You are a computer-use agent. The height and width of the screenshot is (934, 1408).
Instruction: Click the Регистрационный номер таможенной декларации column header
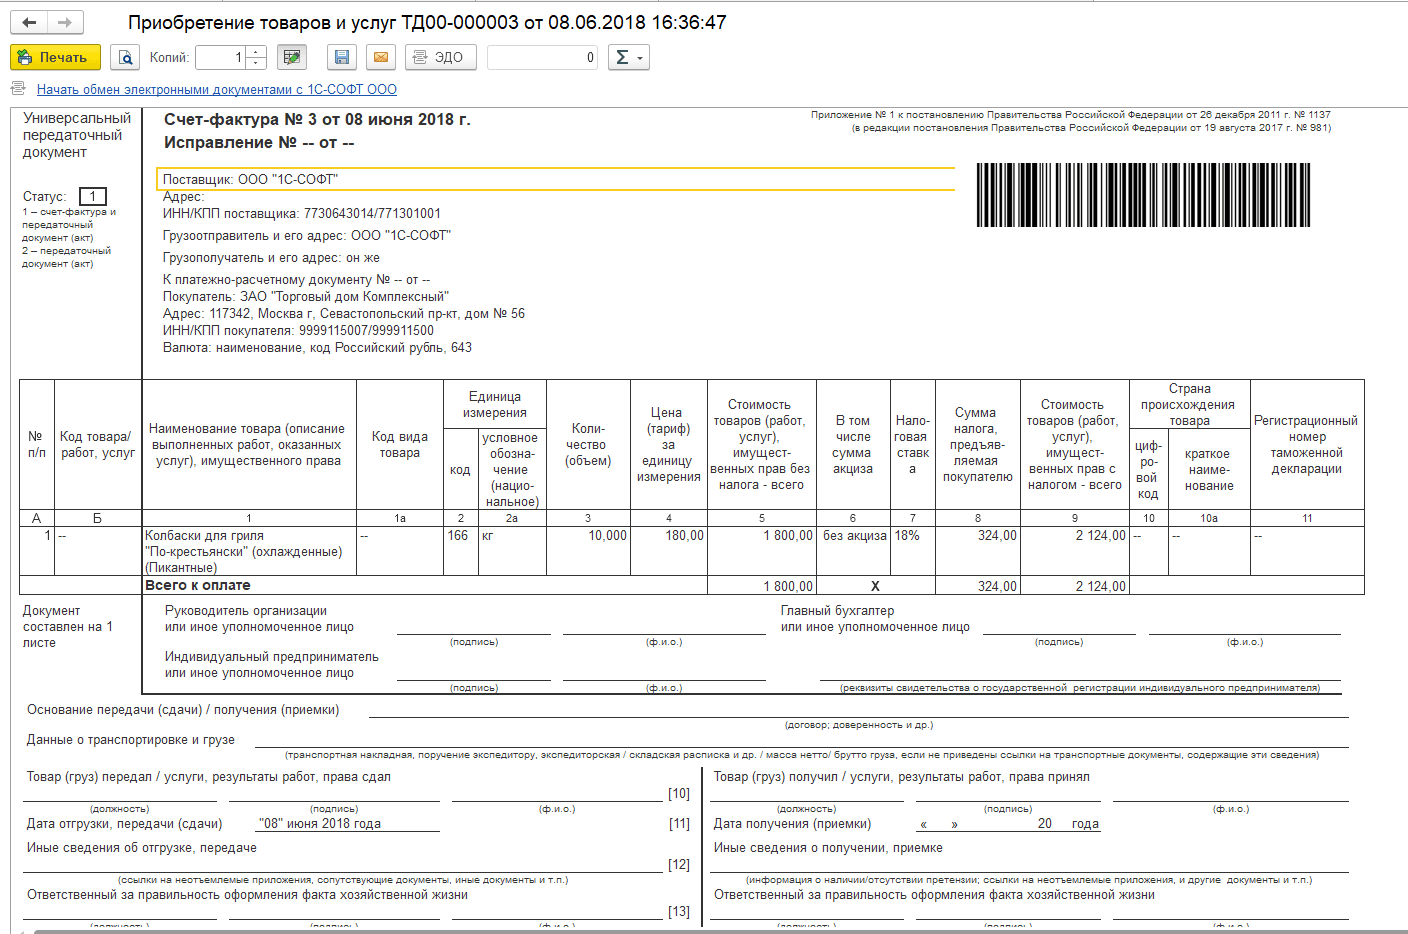1307,445
